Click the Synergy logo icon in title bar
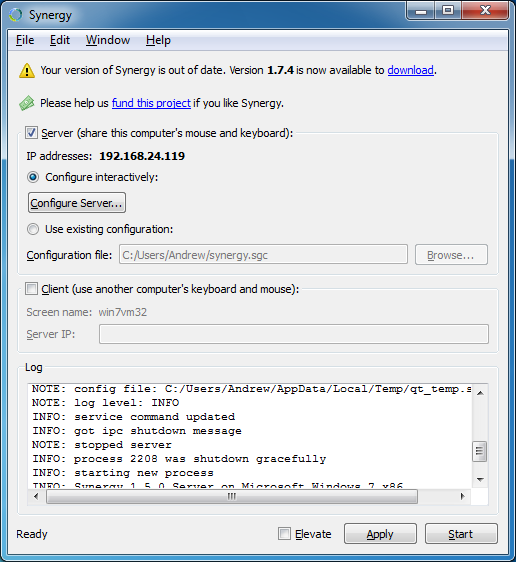 coord(16,15)
